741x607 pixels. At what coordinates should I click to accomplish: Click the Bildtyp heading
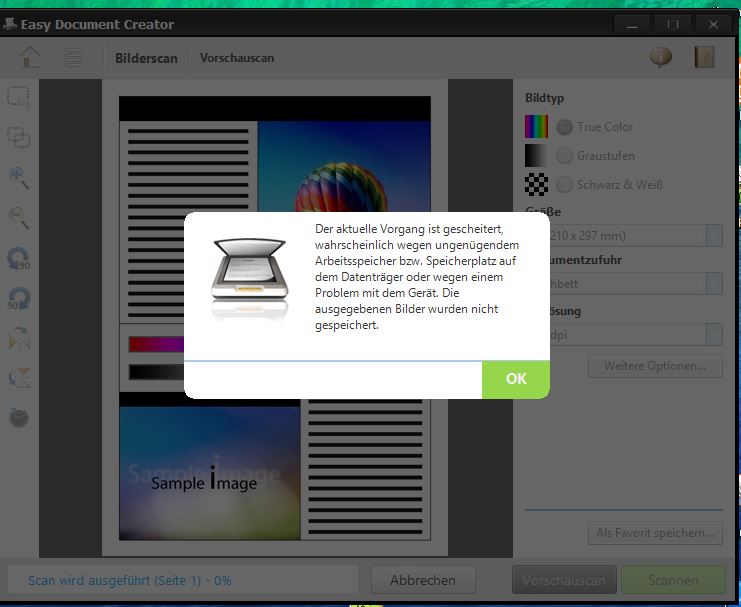tap(544, 98)
